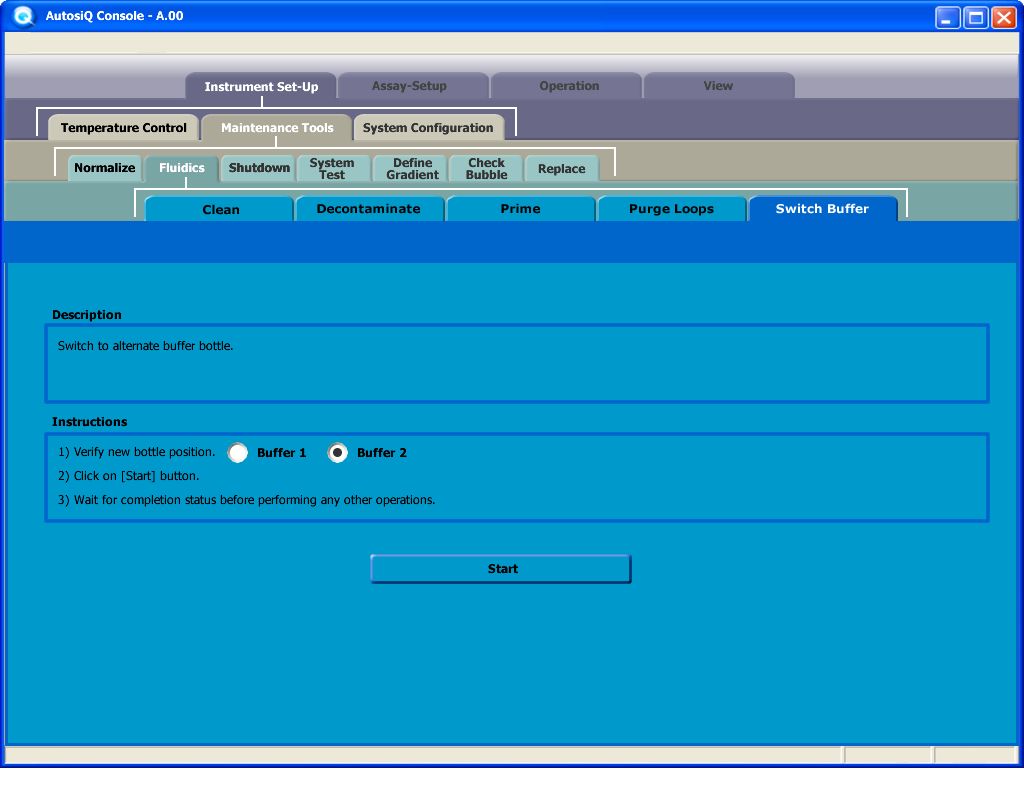This screenshot has height=786, width=1024.
Task: Select the Buffer 1 radio button
Action: [x=238, y=453]
